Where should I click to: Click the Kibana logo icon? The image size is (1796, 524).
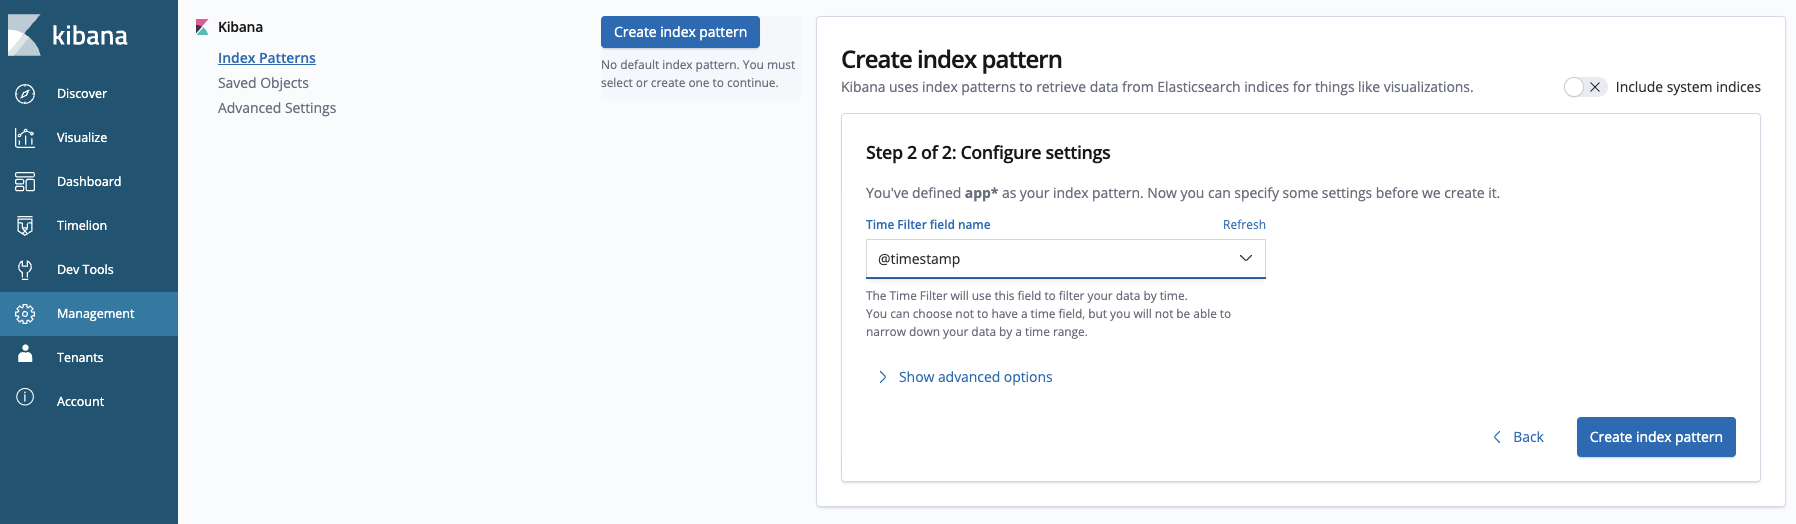pyautogui.click(x=25, y=35)
